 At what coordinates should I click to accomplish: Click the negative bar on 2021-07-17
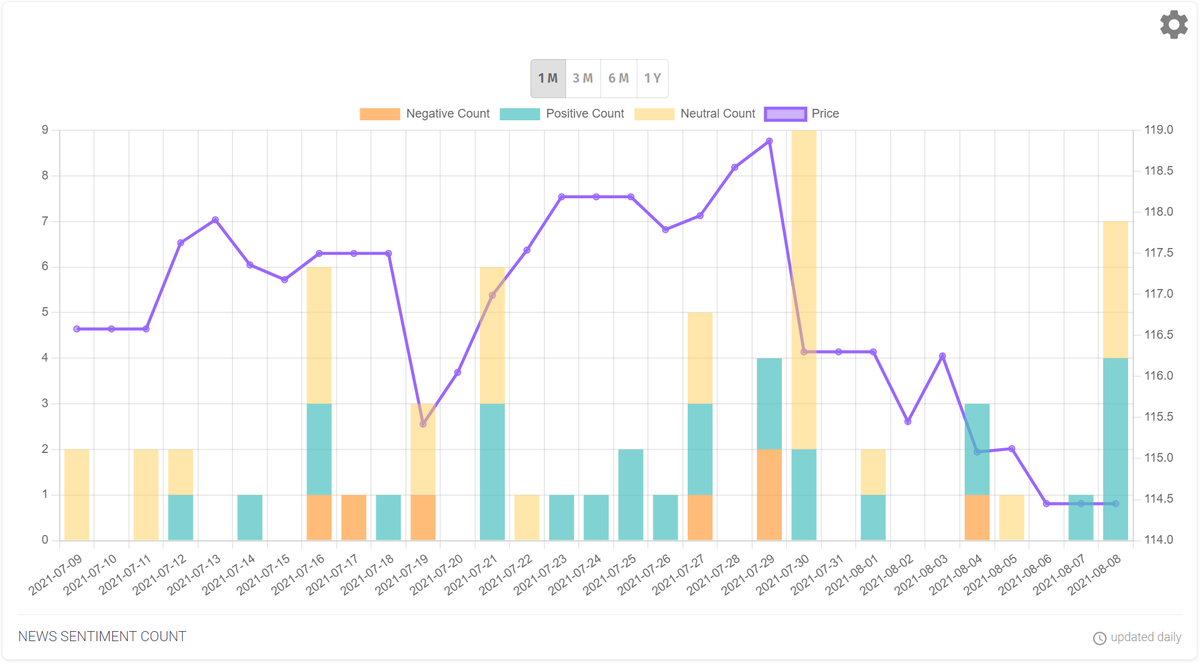point(354,518)
